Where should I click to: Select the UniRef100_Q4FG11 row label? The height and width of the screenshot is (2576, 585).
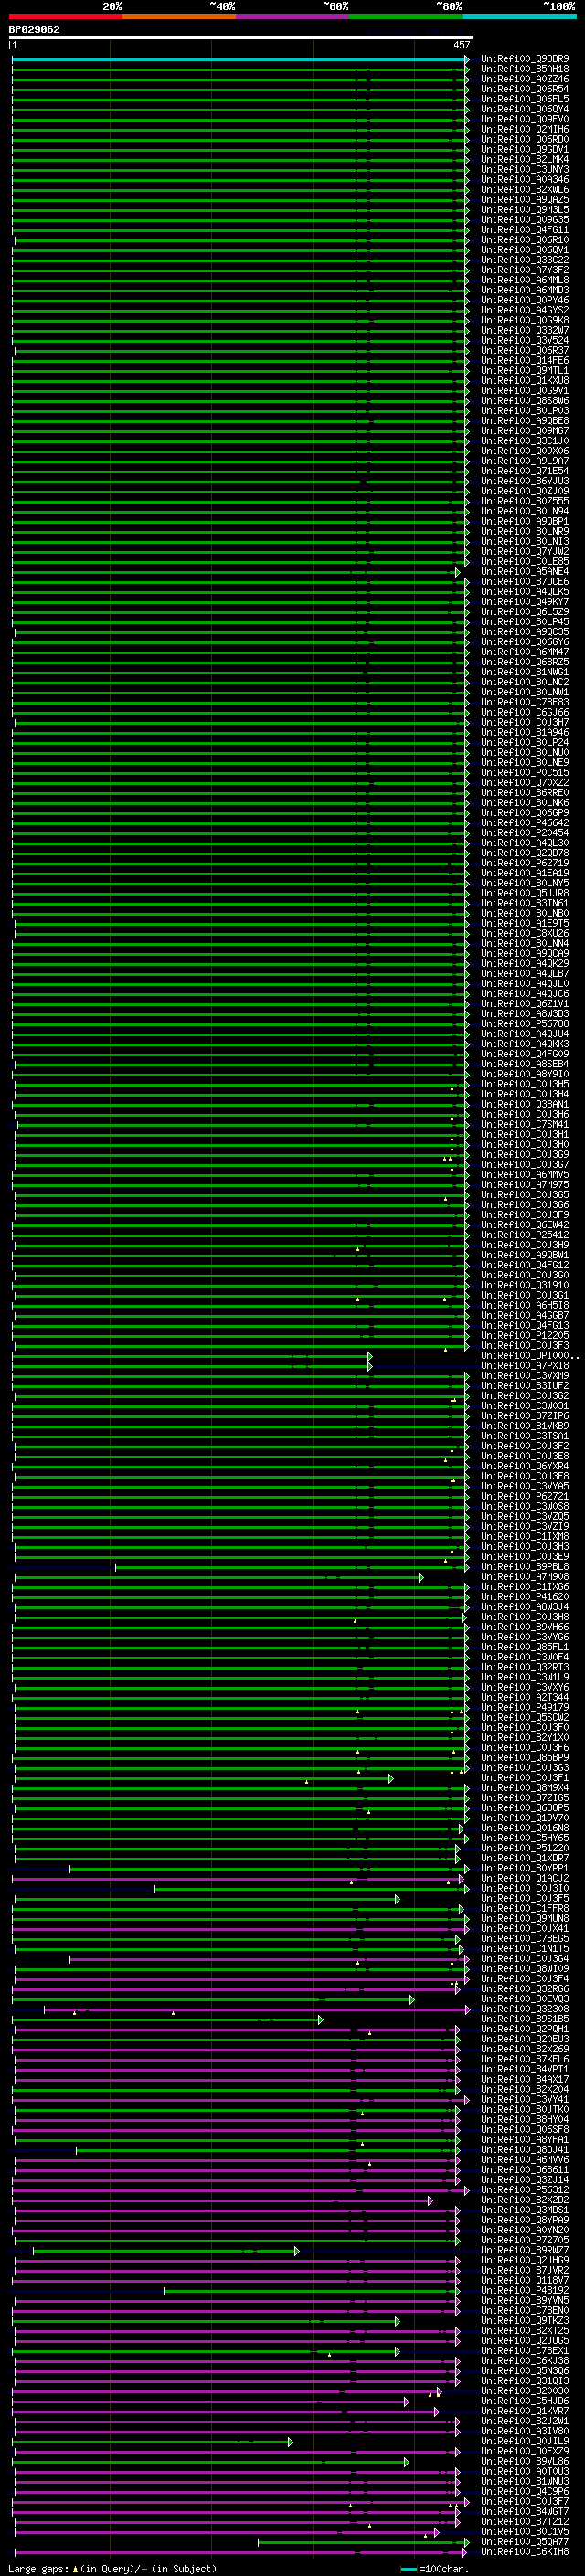pyautogui.click(x=525, y=230)
